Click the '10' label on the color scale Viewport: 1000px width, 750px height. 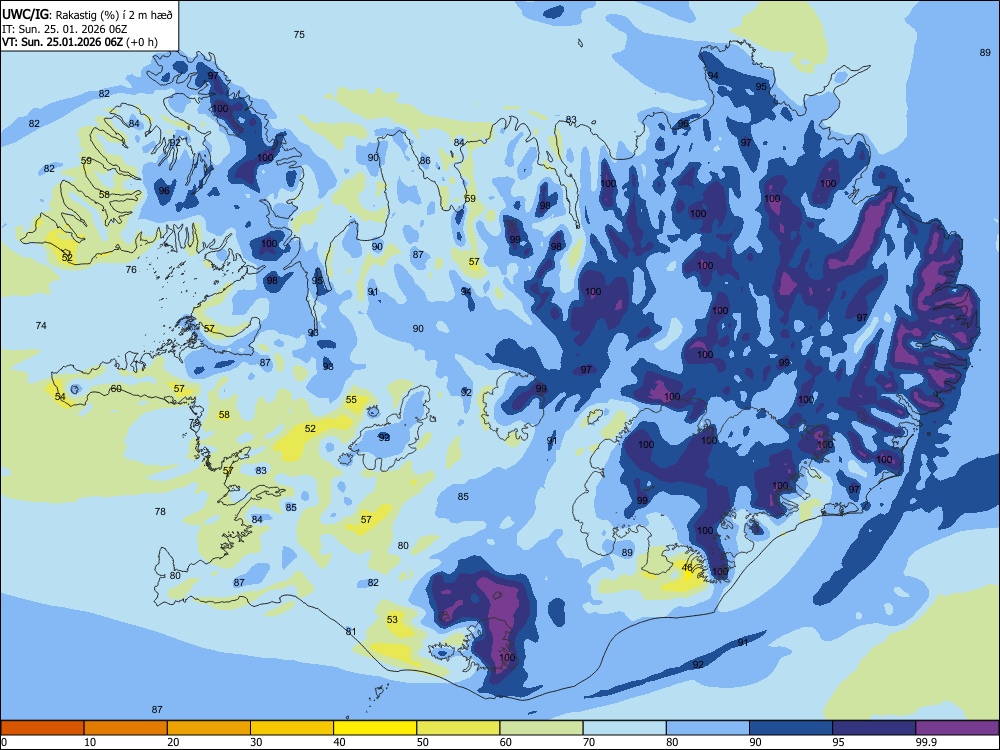click(90, 742)
